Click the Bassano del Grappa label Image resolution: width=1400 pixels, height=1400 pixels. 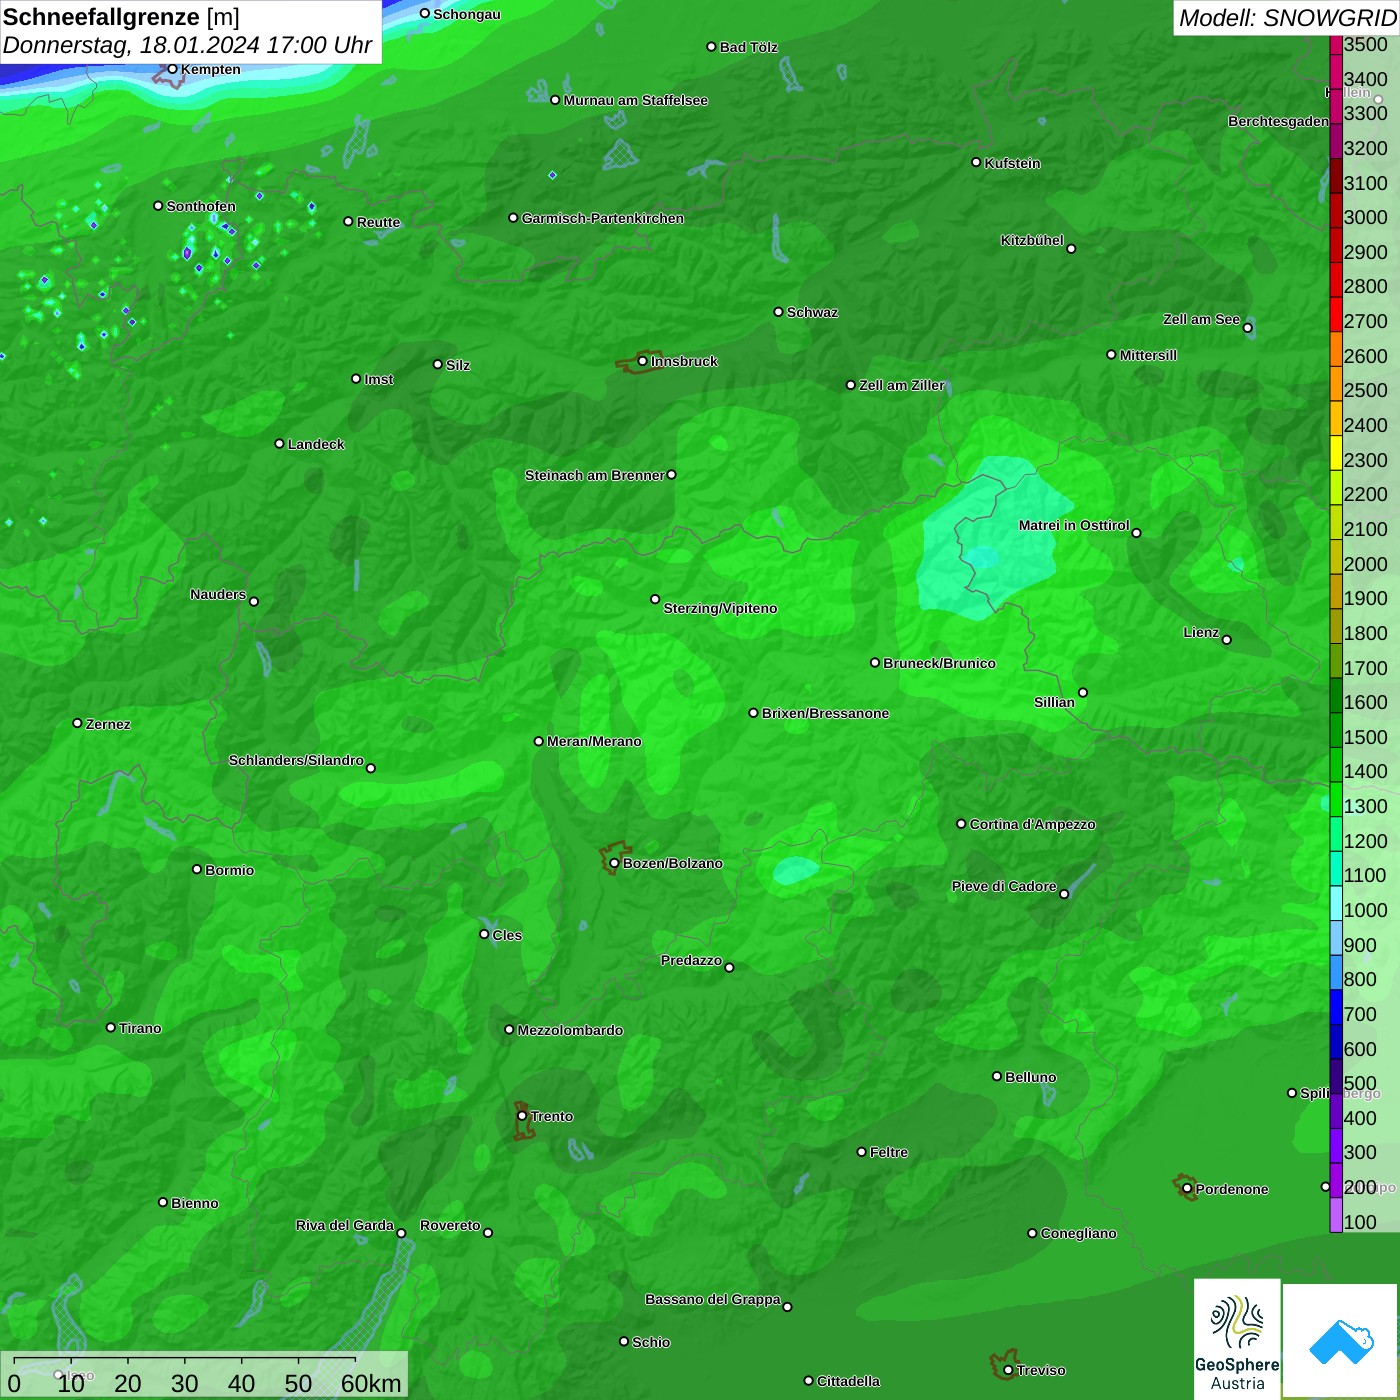pyautogui.click(x=712, y=1299)
